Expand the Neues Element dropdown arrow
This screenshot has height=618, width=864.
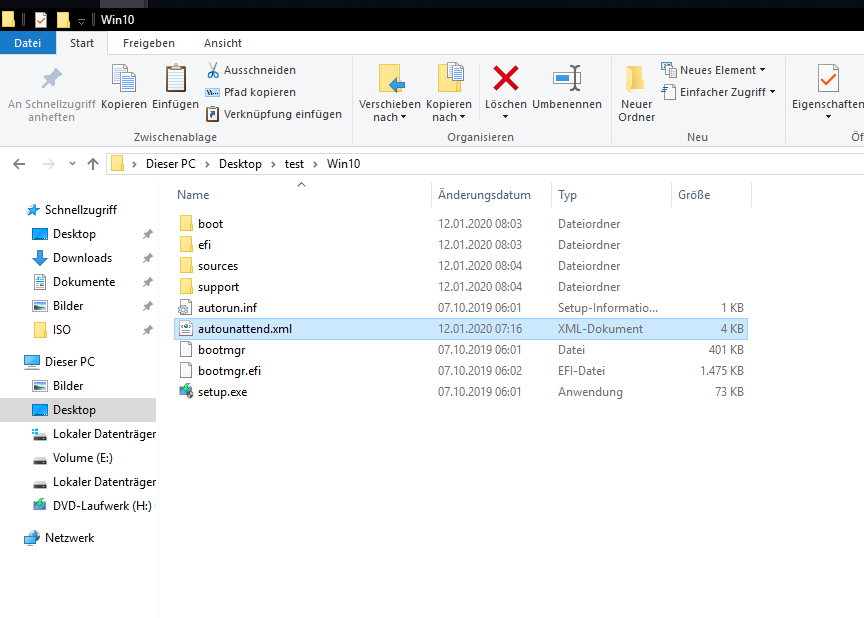tap(763, 70)
